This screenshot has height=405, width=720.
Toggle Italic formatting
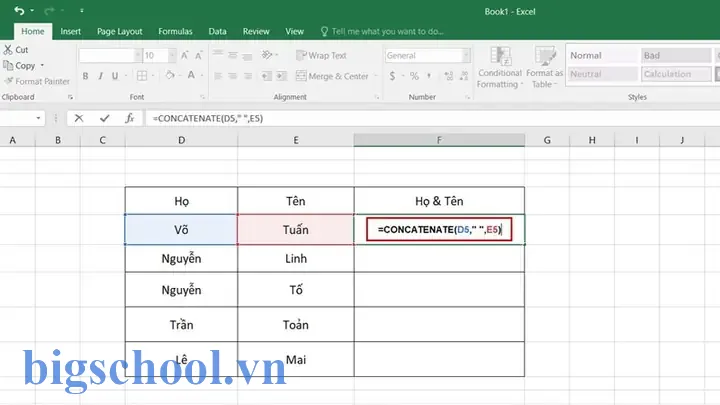(x=100, y=76)
